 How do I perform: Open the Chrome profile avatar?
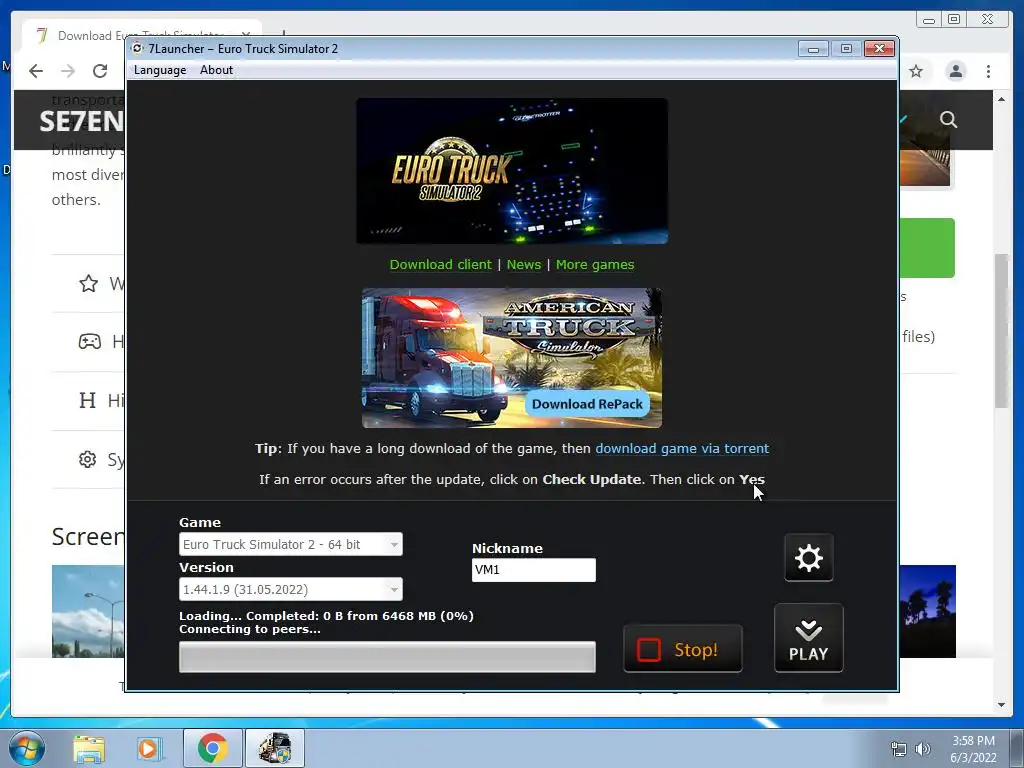tap(956, 71)
